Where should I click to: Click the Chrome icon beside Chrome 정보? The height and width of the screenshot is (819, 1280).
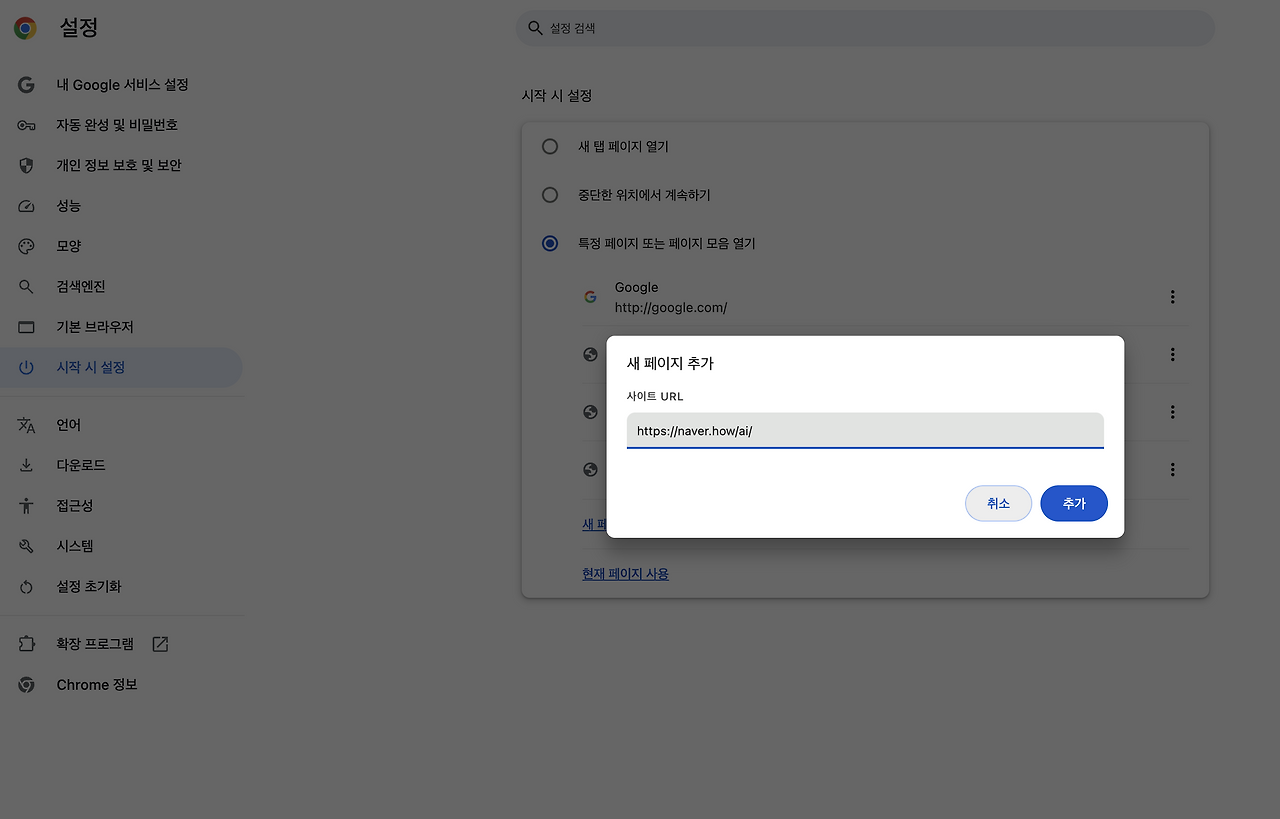pyautogui.click(x=26, y=685)
